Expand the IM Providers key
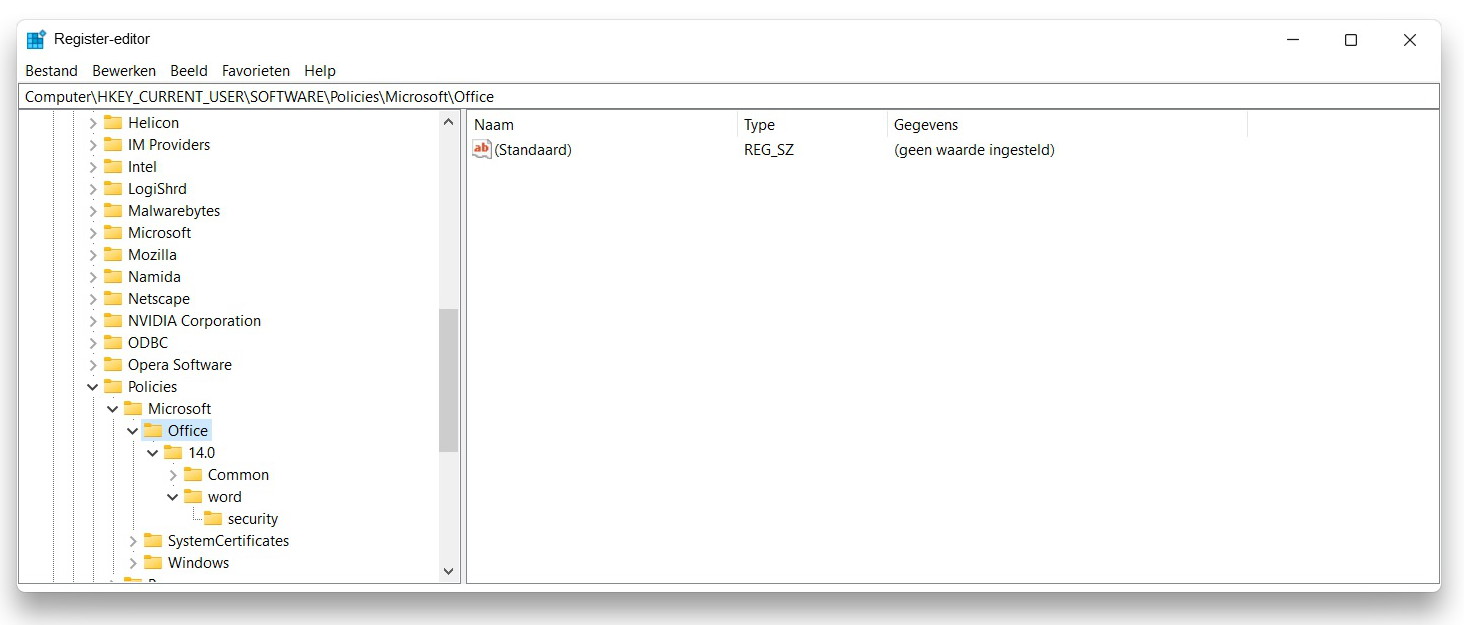This screenshot has height=625, width=1464. [x=93, y=145]
